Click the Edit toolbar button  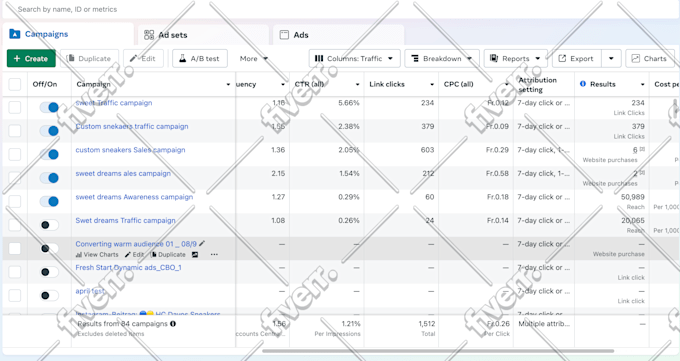coord(143,59)
